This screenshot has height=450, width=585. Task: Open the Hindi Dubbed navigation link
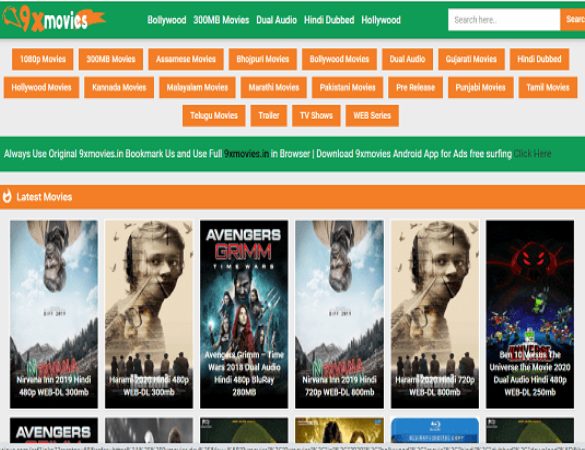tap(329, 20)
